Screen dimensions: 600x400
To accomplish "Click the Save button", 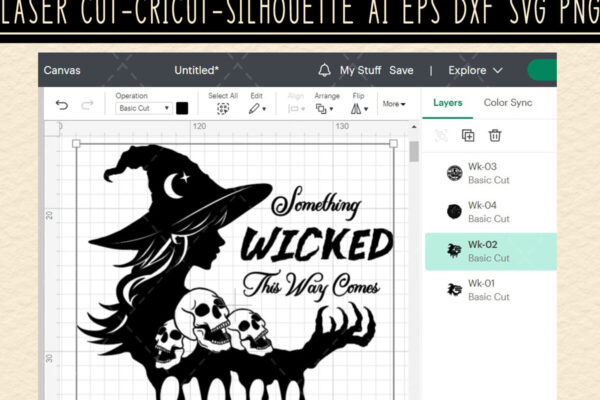I will tap(401, 70).
